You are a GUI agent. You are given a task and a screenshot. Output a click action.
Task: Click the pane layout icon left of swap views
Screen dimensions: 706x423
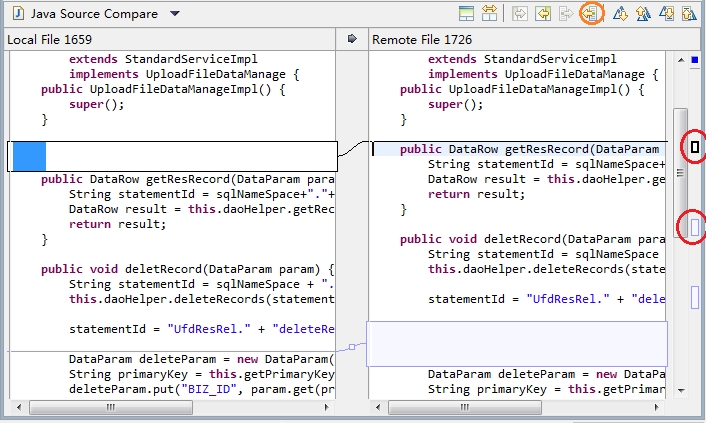pyautogui.click(x=466, y=14)
